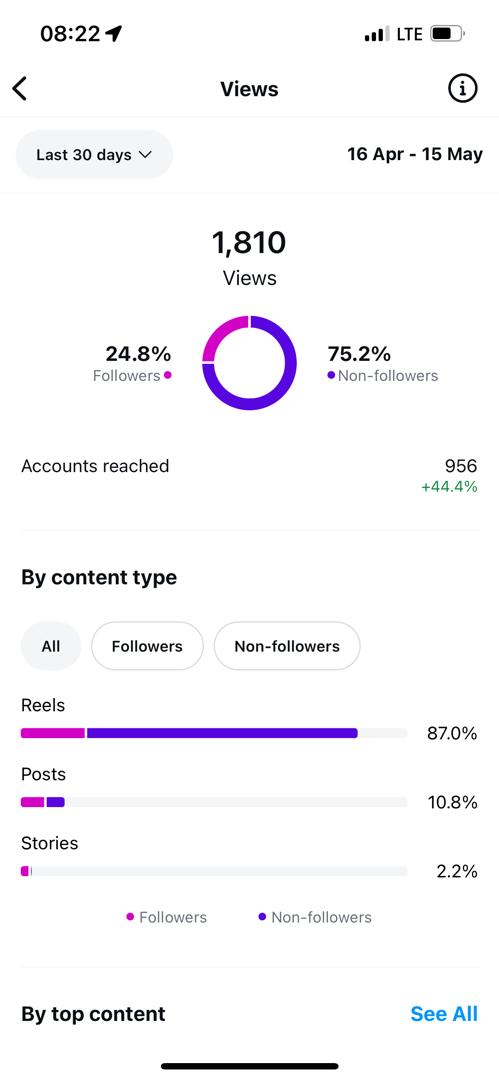
Task: Select the Non-followers filter chip
Action: (x=287, y=646)
